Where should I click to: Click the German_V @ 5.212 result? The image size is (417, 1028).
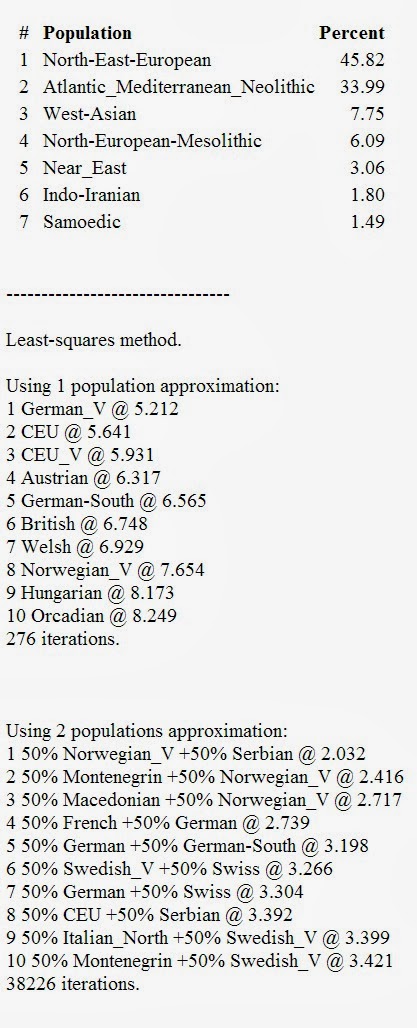(92, 409)
